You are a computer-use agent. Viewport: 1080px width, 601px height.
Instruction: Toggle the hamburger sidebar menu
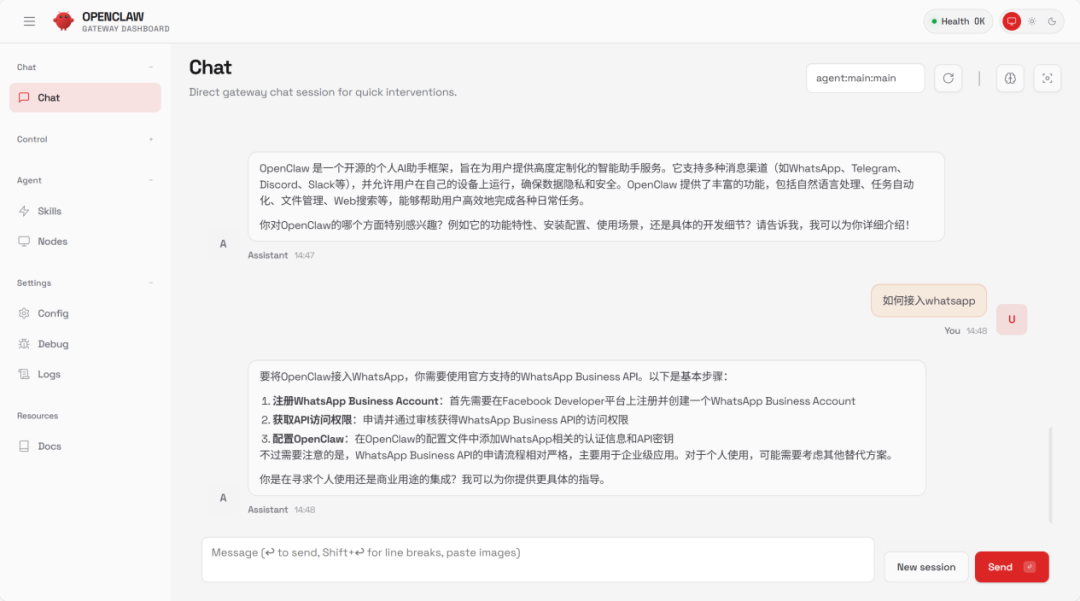point(29,21)
